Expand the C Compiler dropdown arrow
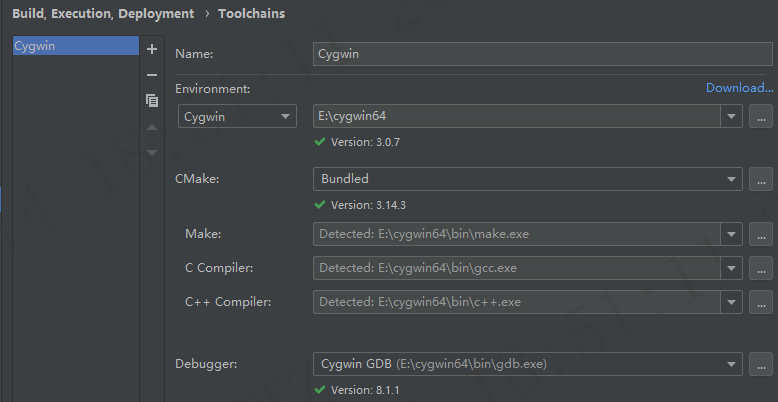The width and height of the screenshot is (778, 402). [731, 268]
